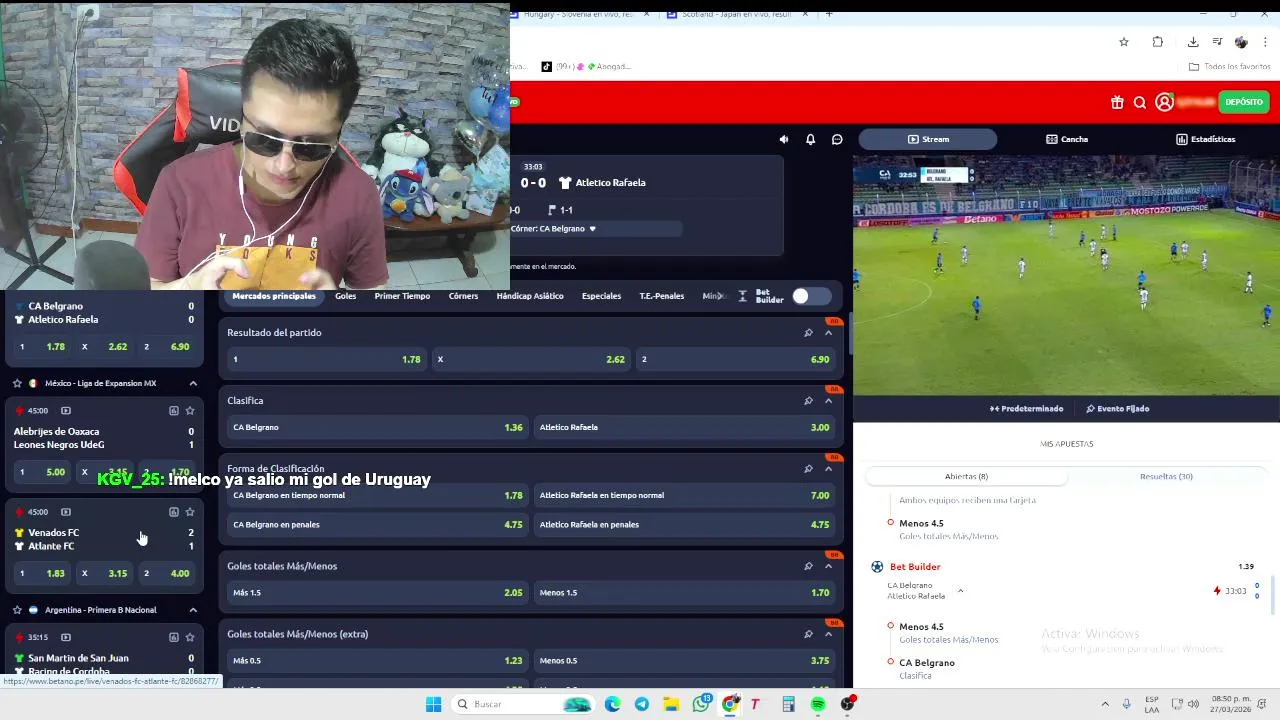Pin the Goles totales Más/Menos (extra) market
This screenshot has width=1280, height=720.
[x=808, y=634]
